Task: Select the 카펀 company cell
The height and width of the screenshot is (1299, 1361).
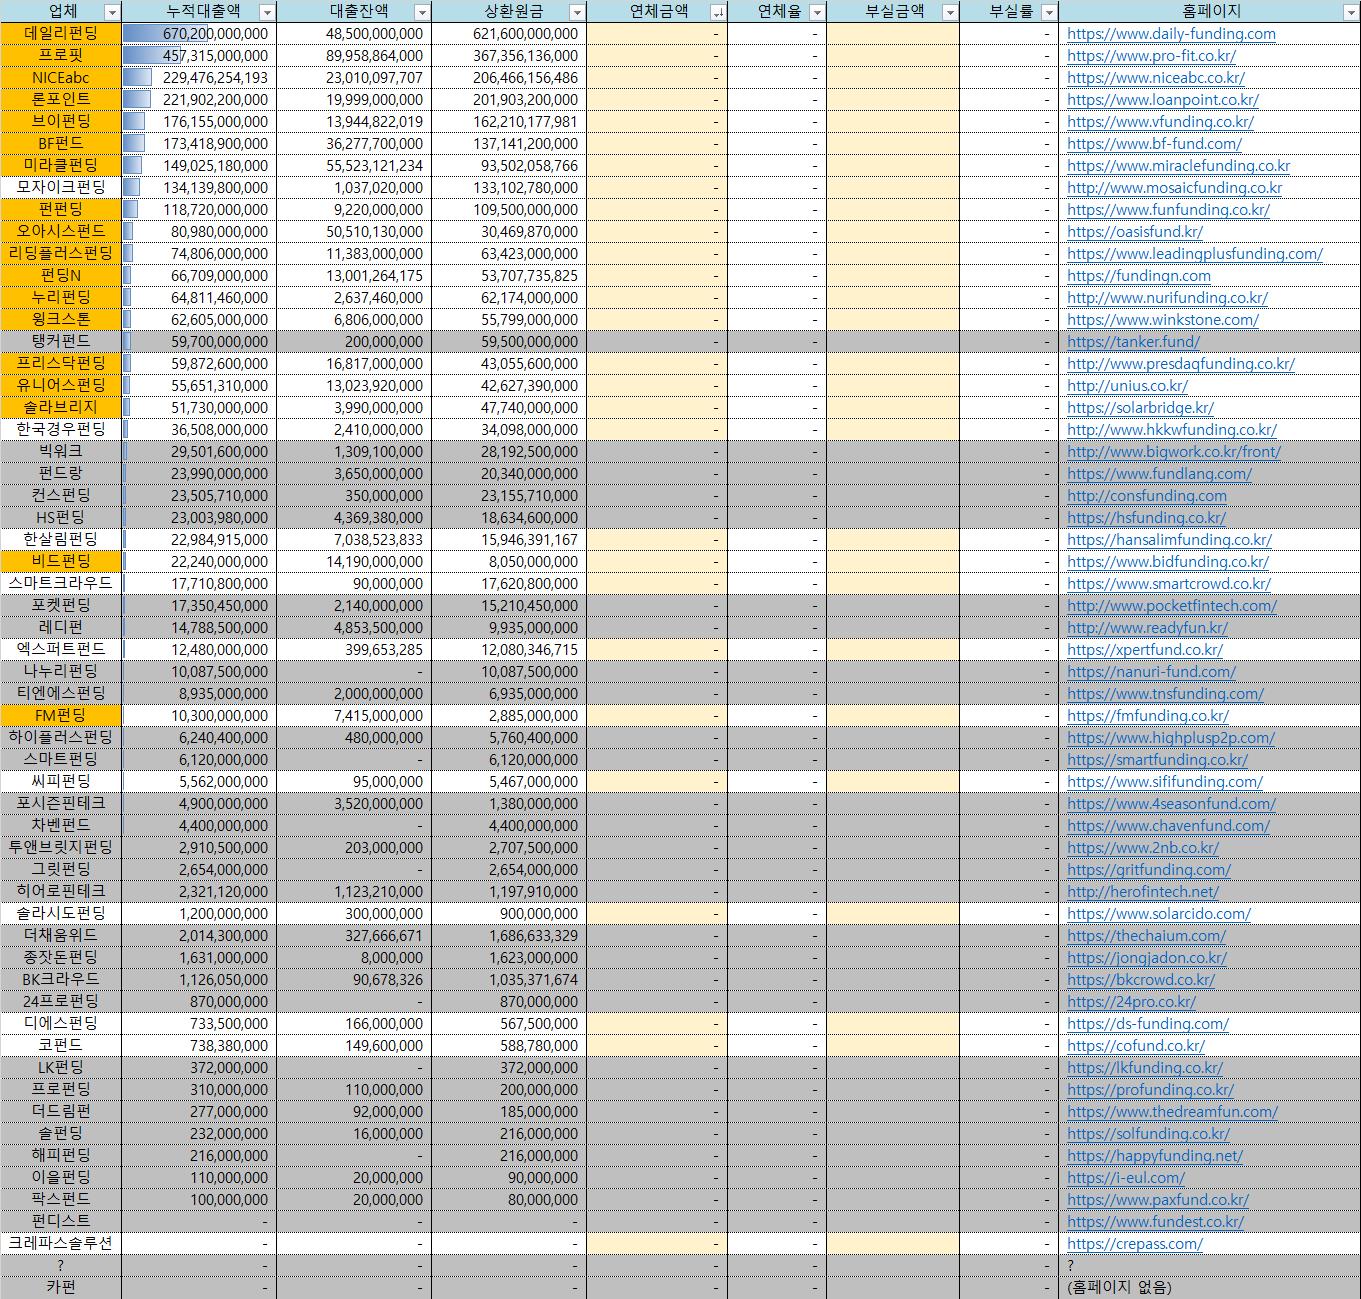Action: pos(61,1288)
